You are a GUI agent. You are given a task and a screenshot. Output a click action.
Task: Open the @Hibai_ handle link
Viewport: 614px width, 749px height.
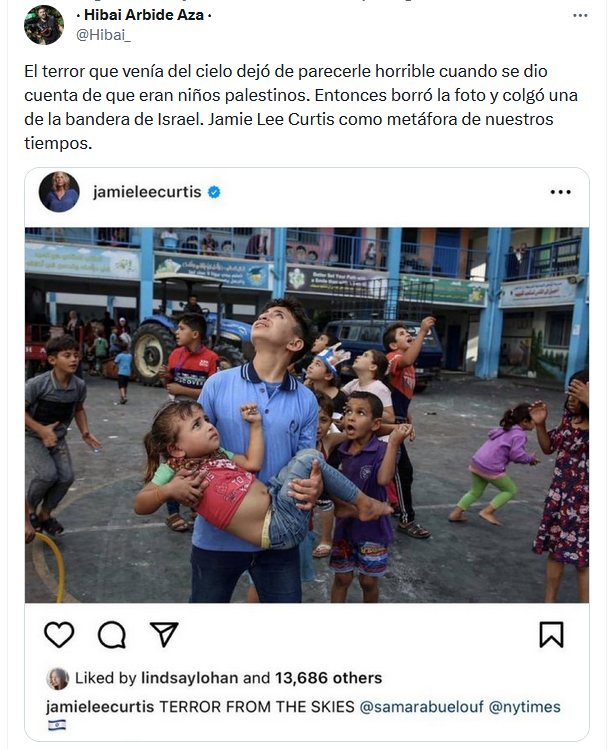click(x=103, y=35)
